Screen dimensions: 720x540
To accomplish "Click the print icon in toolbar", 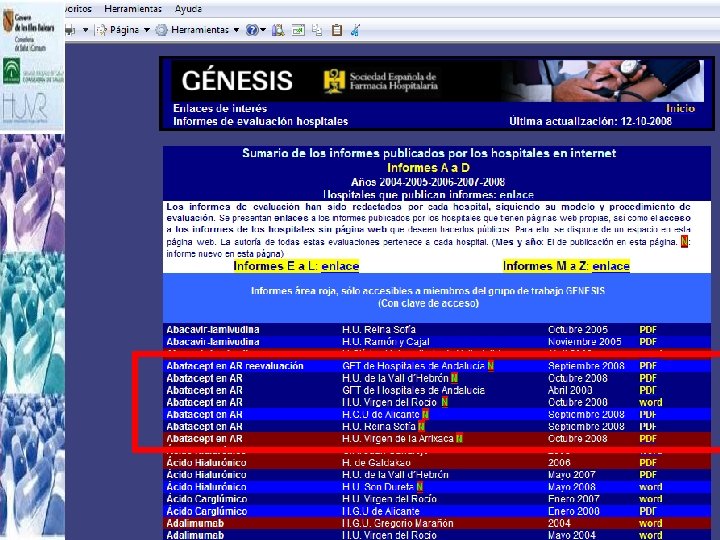I will pos(70,30).
